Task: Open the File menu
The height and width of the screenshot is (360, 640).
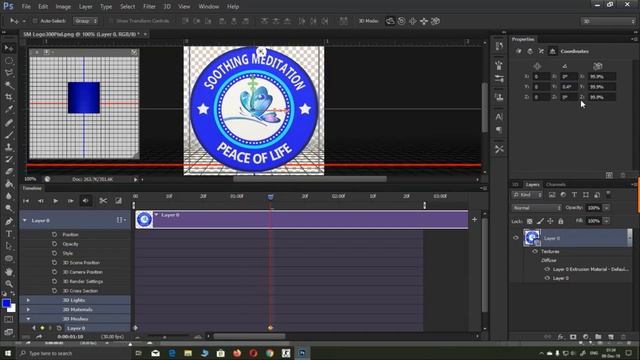Action: coord(26,7)
